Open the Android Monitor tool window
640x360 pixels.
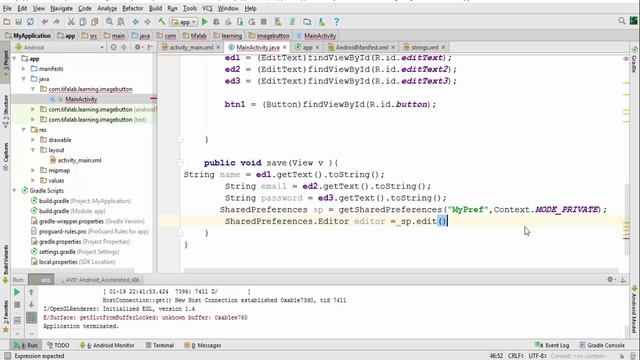point(107,345)
